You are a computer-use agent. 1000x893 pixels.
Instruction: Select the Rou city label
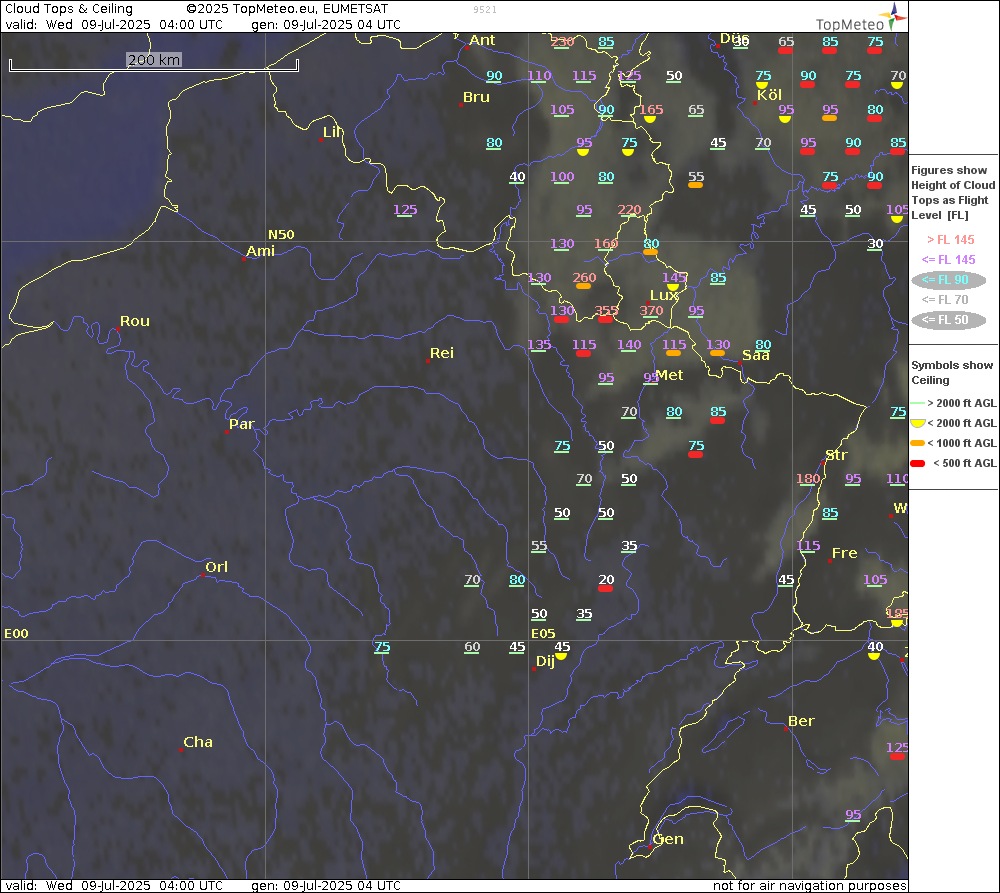pyautogui.click(x=135, y=321)
